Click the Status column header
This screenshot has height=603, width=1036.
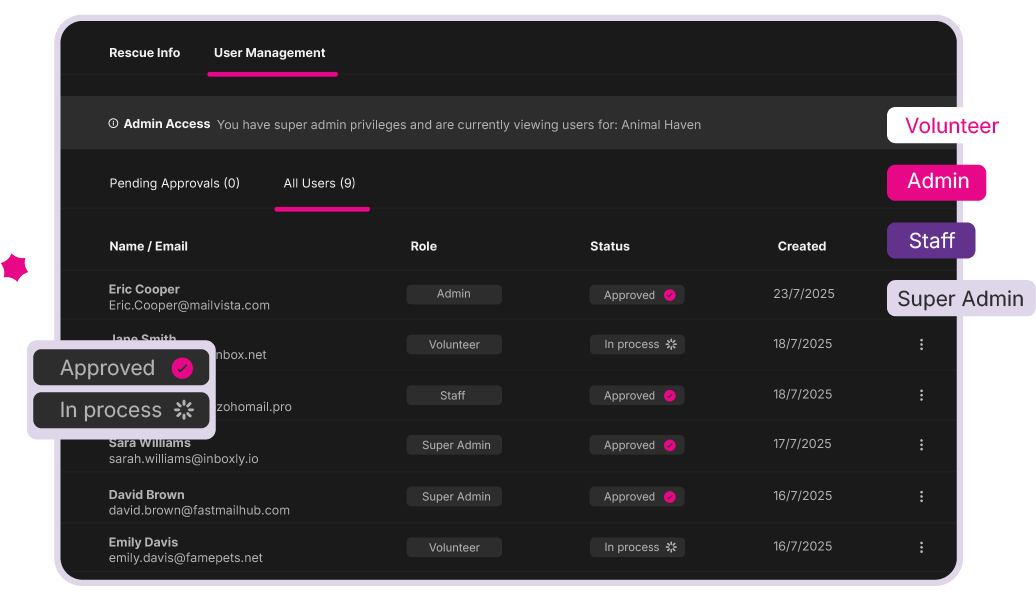[610, 246]
